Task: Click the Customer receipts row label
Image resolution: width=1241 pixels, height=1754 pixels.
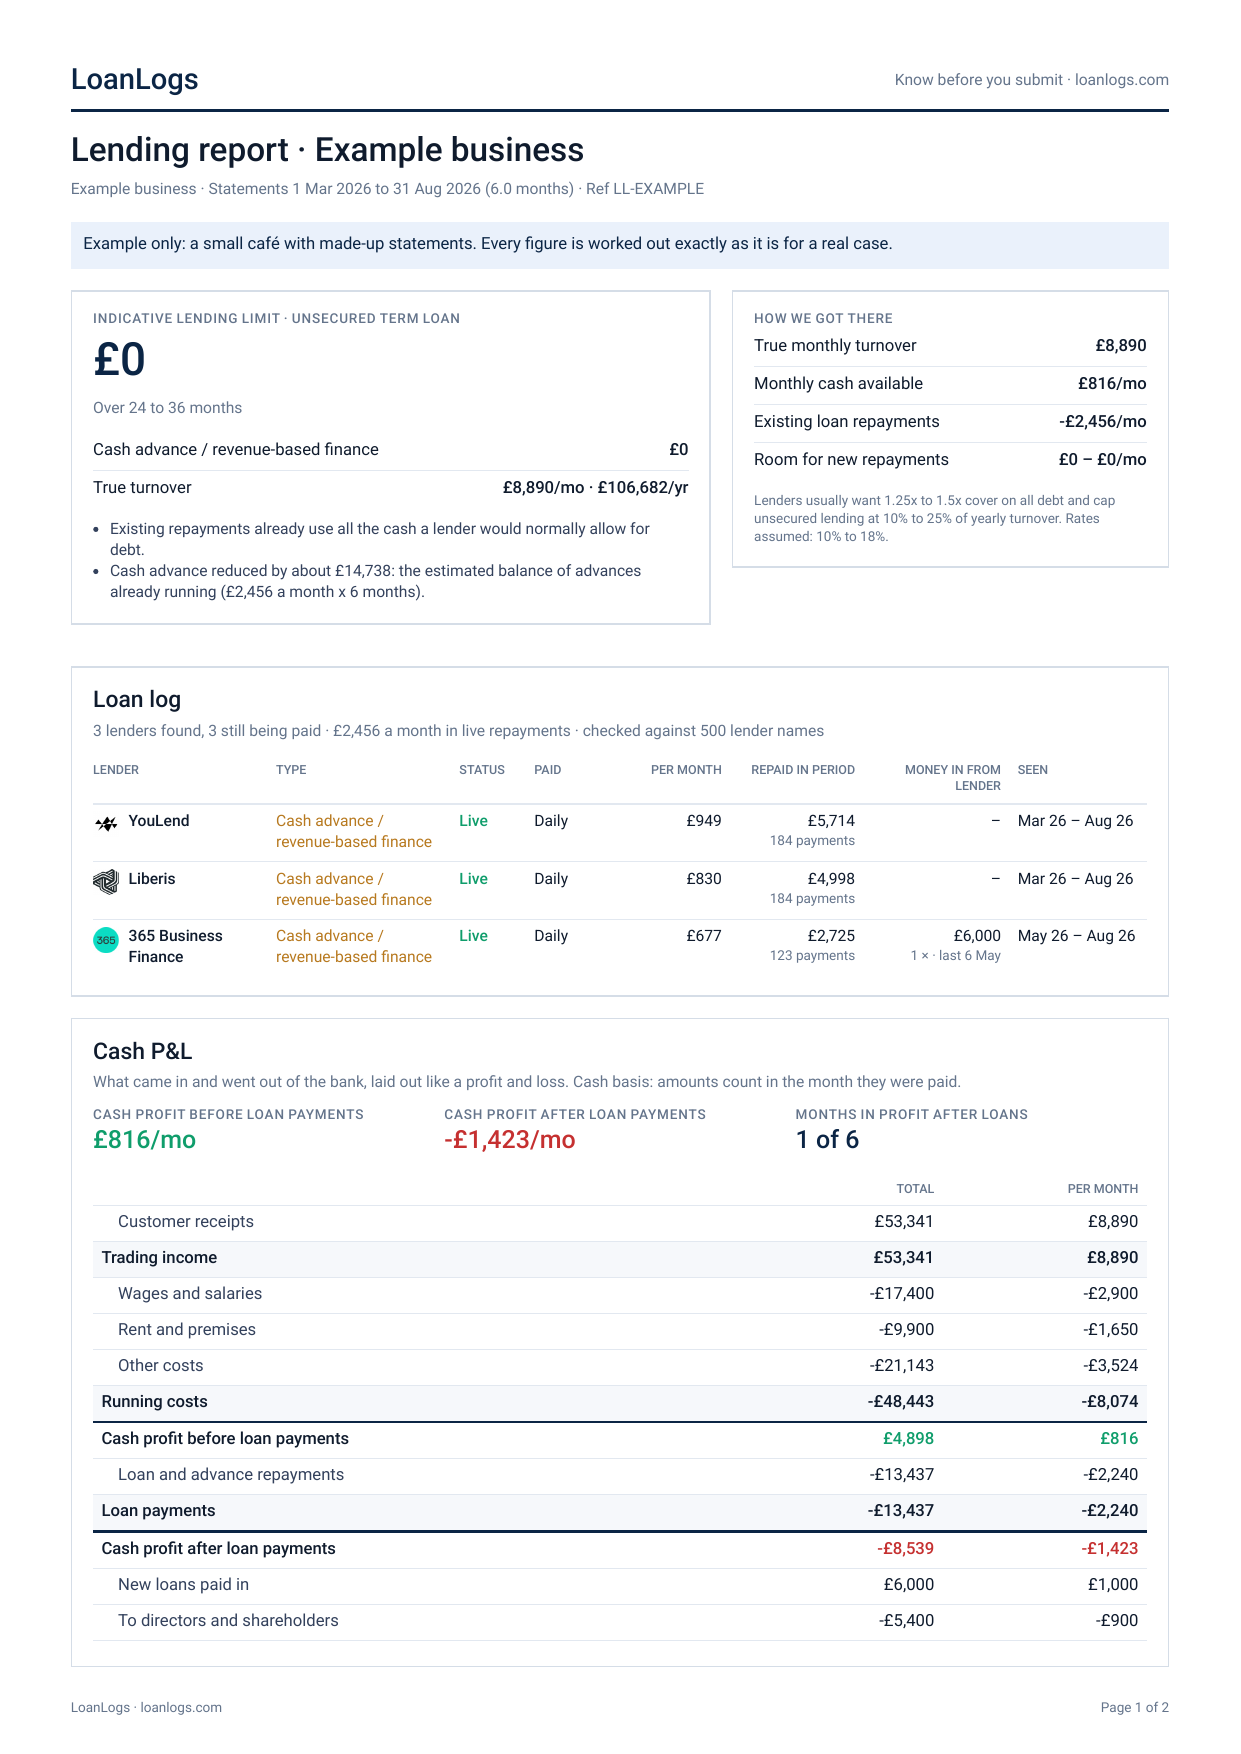Action: tap(186, 1222)
